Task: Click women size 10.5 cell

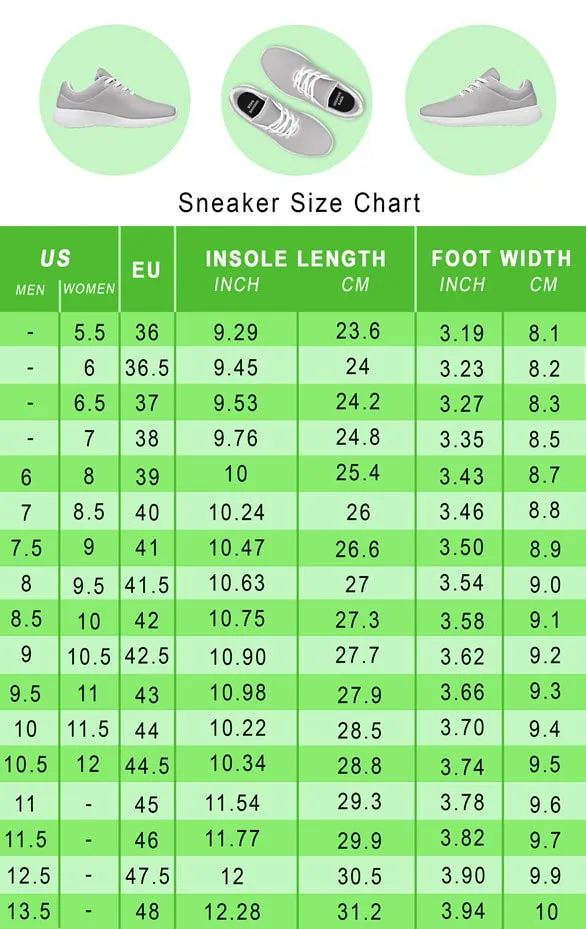Action: (89, 656)
